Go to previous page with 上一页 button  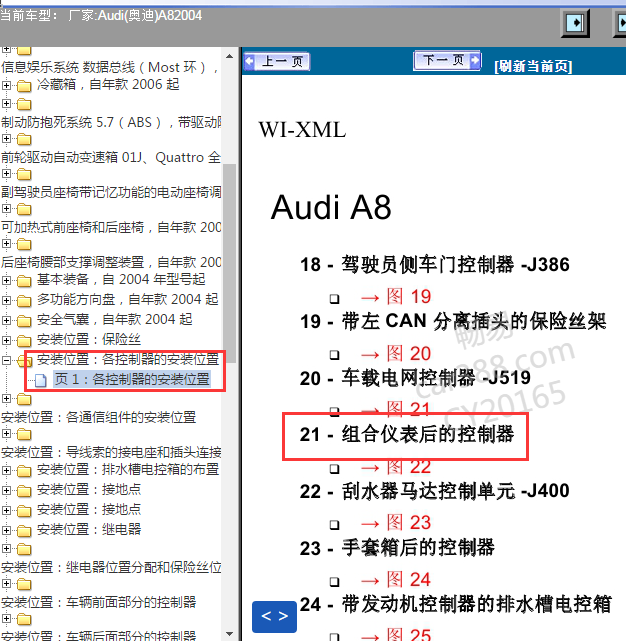(x=277, y=62)
